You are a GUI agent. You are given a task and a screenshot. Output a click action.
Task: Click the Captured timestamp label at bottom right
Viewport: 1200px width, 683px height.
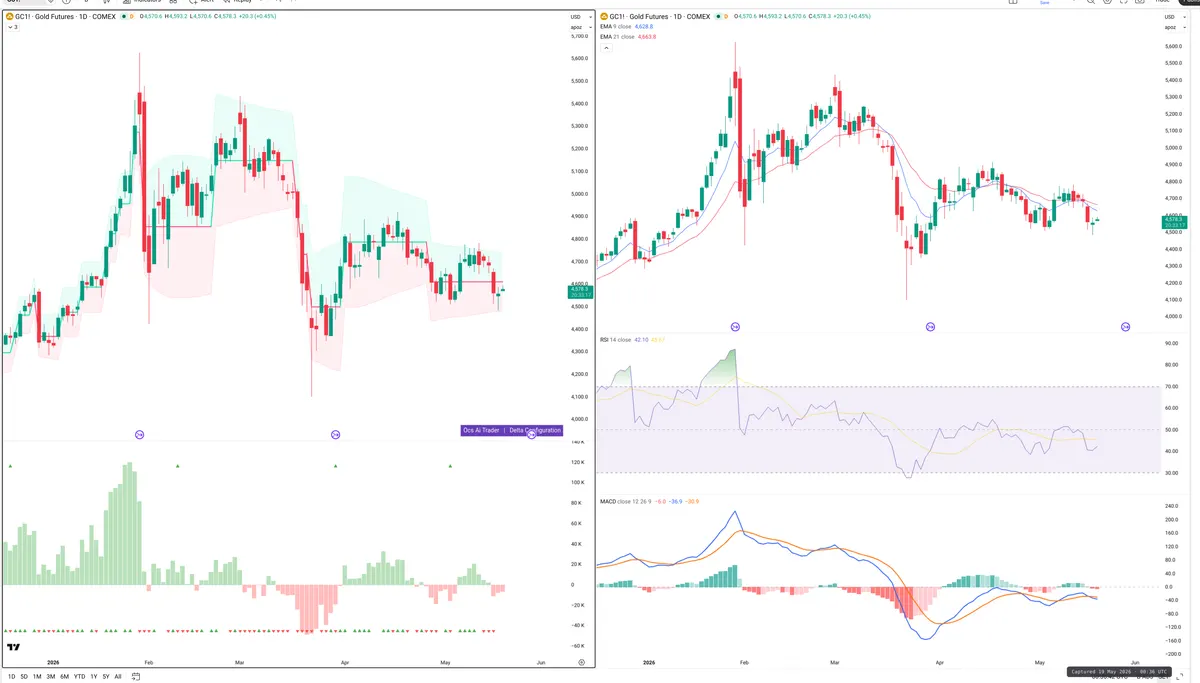coord(1118,672)
